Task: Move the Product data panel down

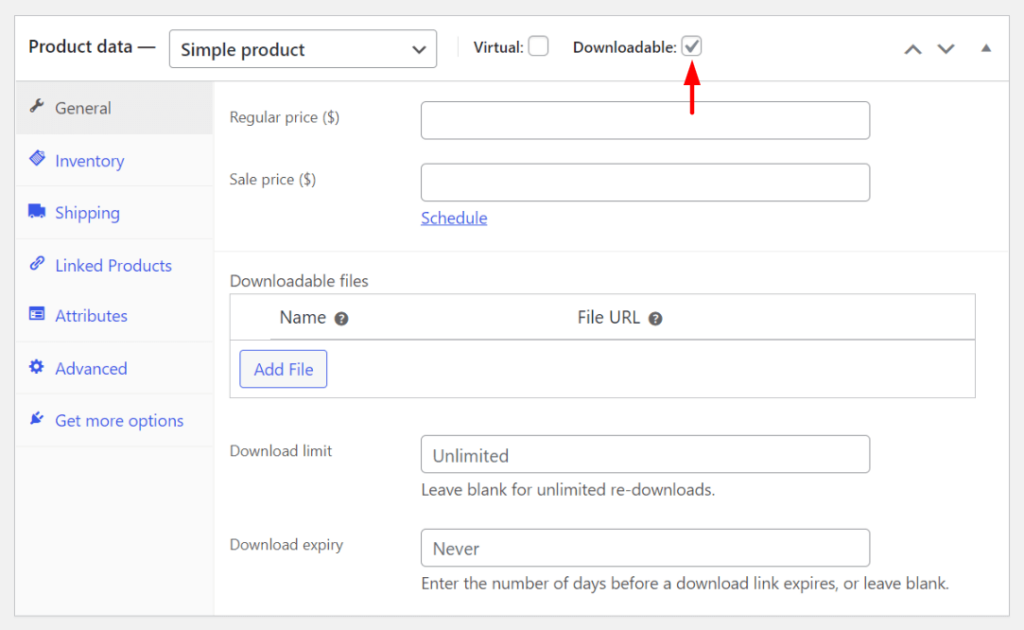Action: (x=946, y=47)
